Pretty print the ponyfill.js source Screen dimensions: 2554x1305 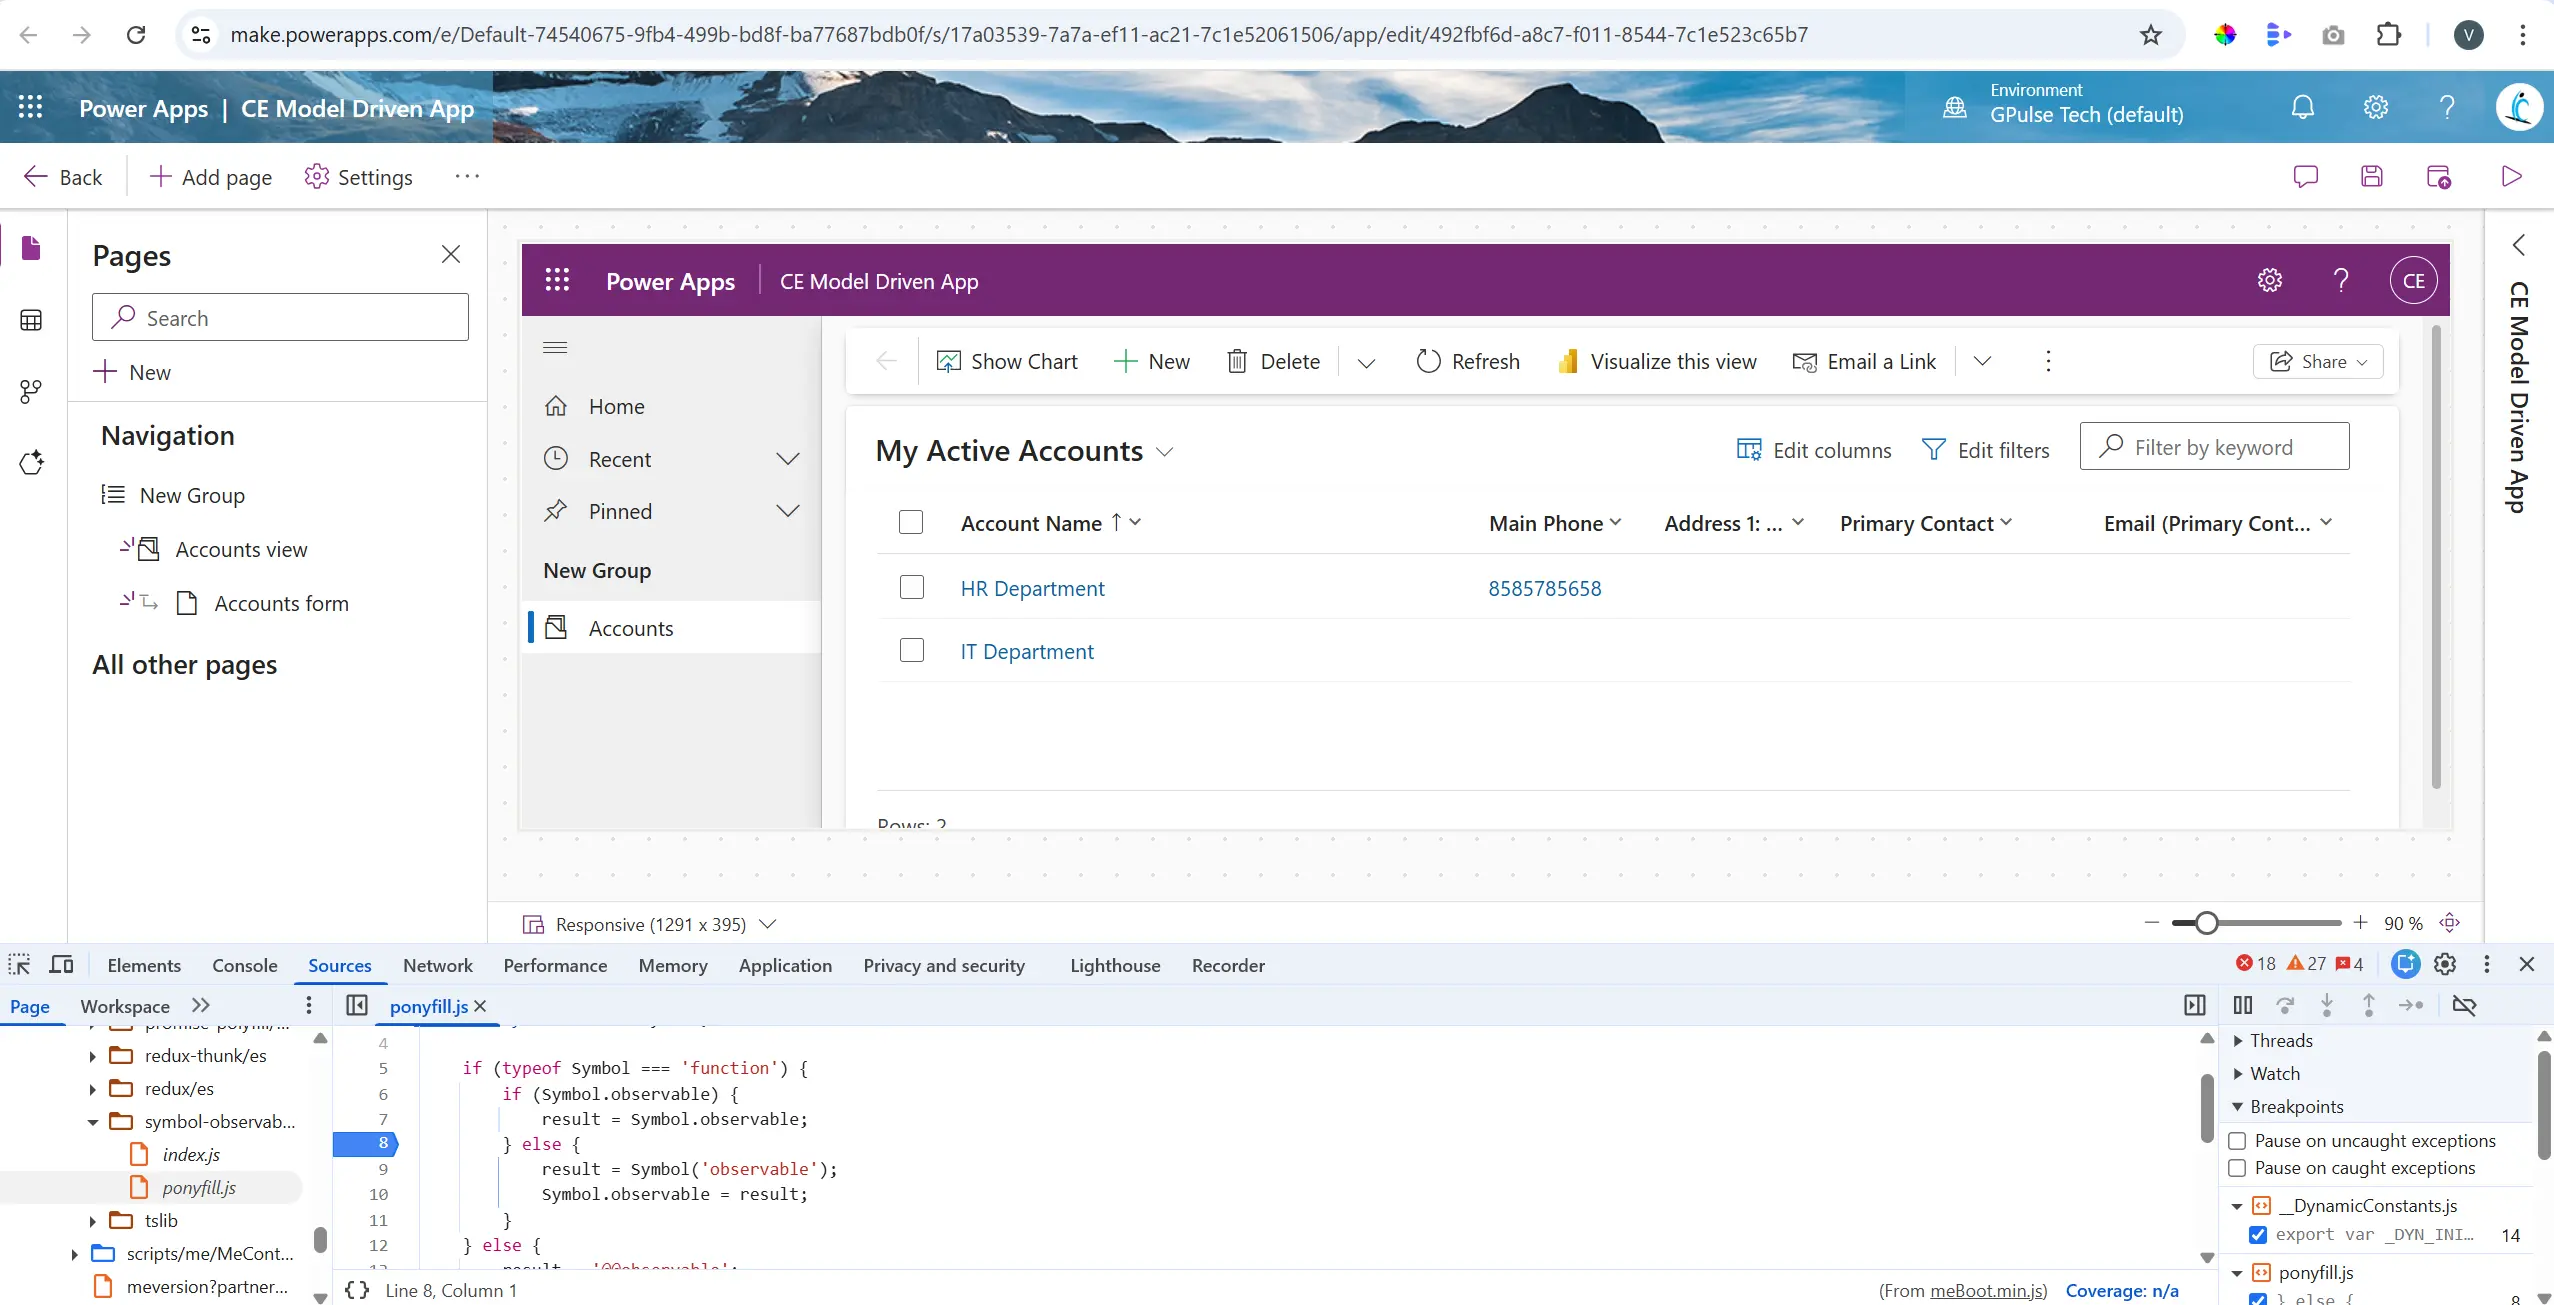pos(357,1290)
